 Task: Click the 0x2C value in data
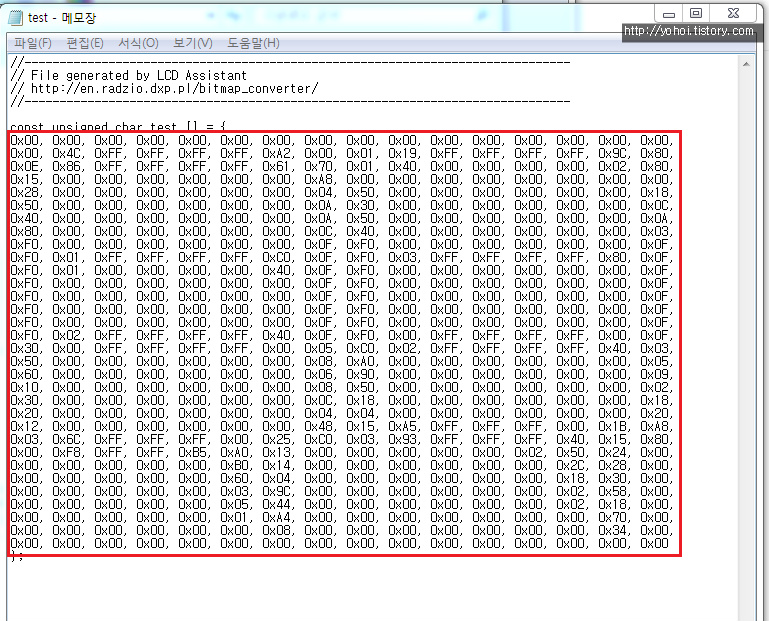570,466
